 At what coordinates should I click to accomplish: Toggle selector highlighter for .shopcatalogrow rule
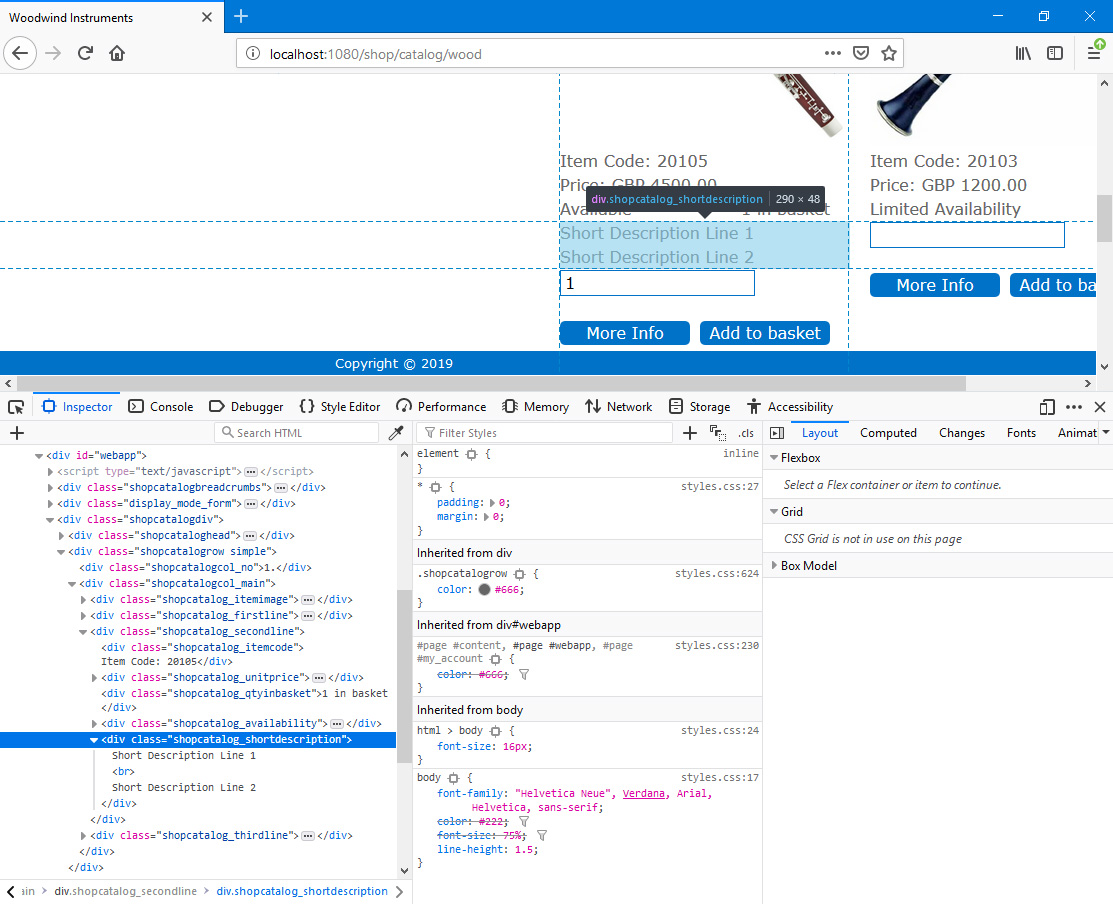click(x=520, y=574)
